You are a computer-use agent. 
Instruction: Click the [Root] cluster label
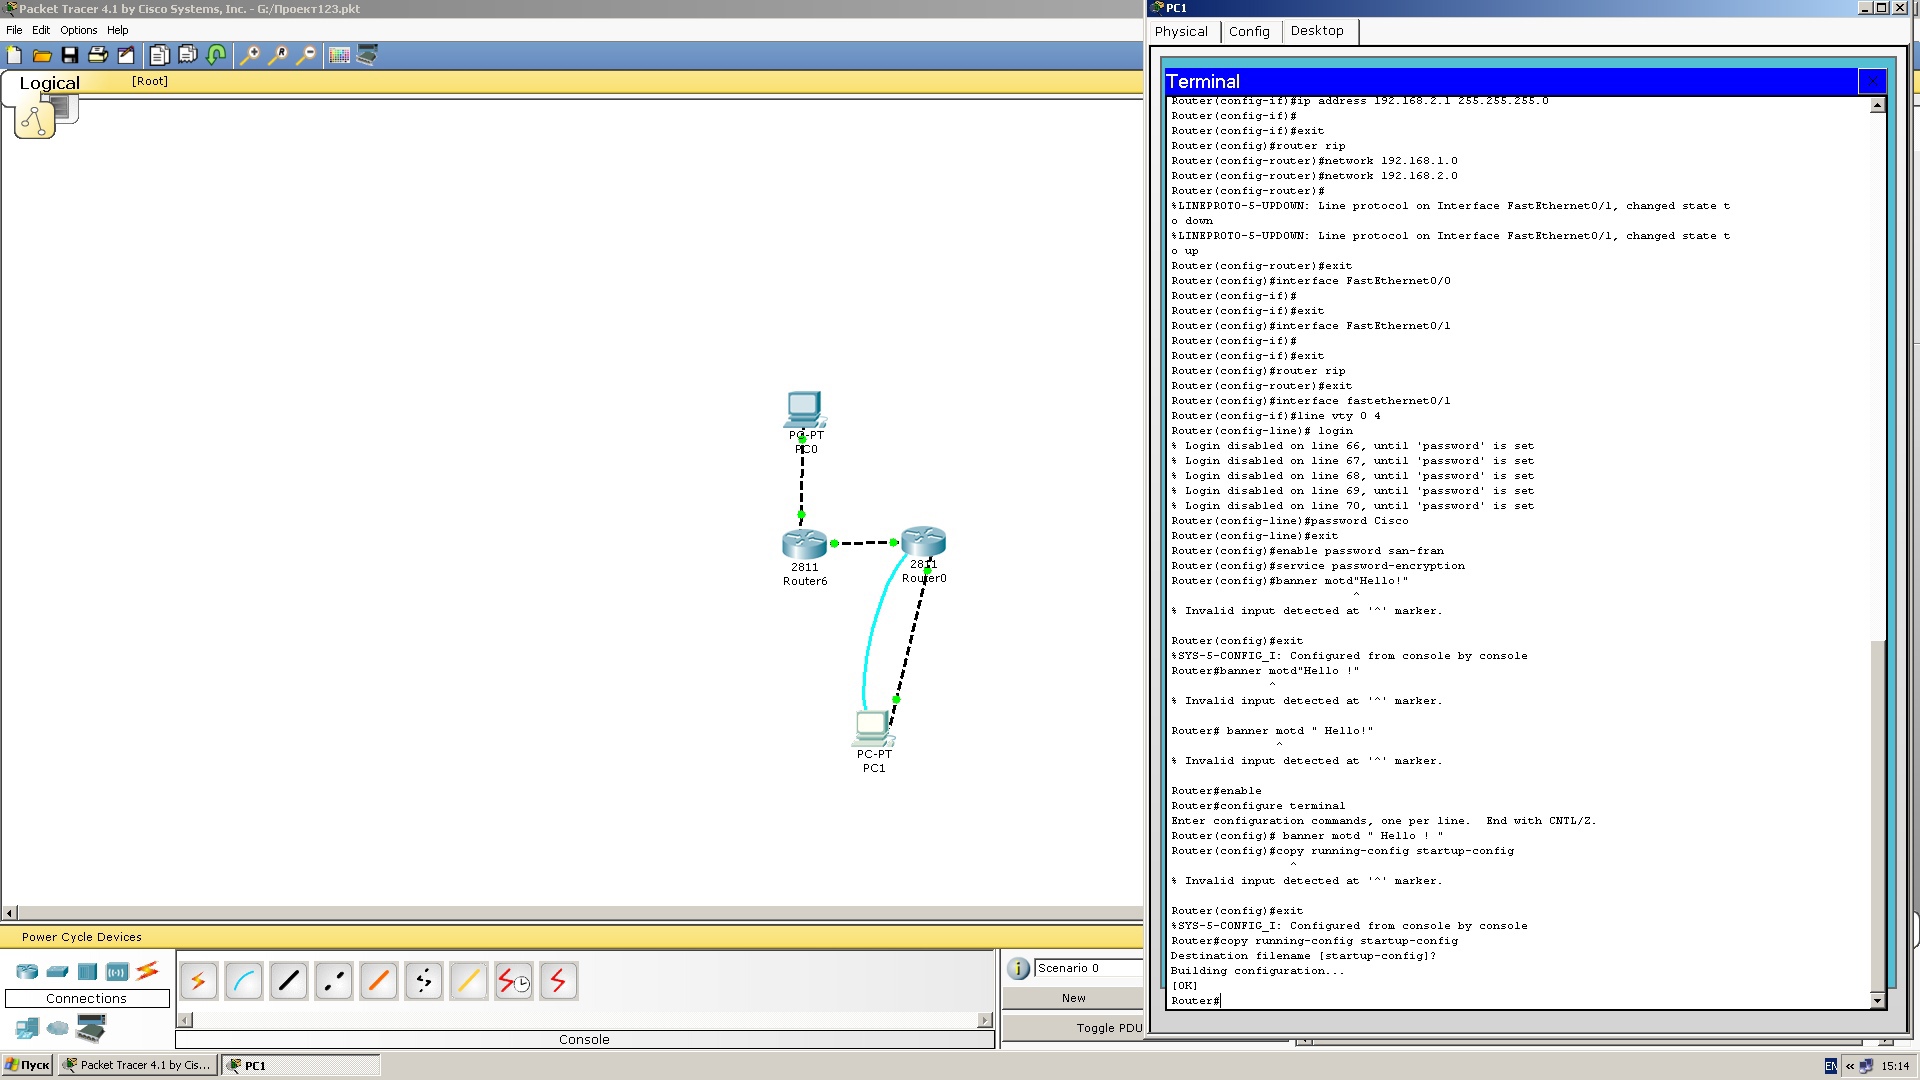click(x=150, y=81)
